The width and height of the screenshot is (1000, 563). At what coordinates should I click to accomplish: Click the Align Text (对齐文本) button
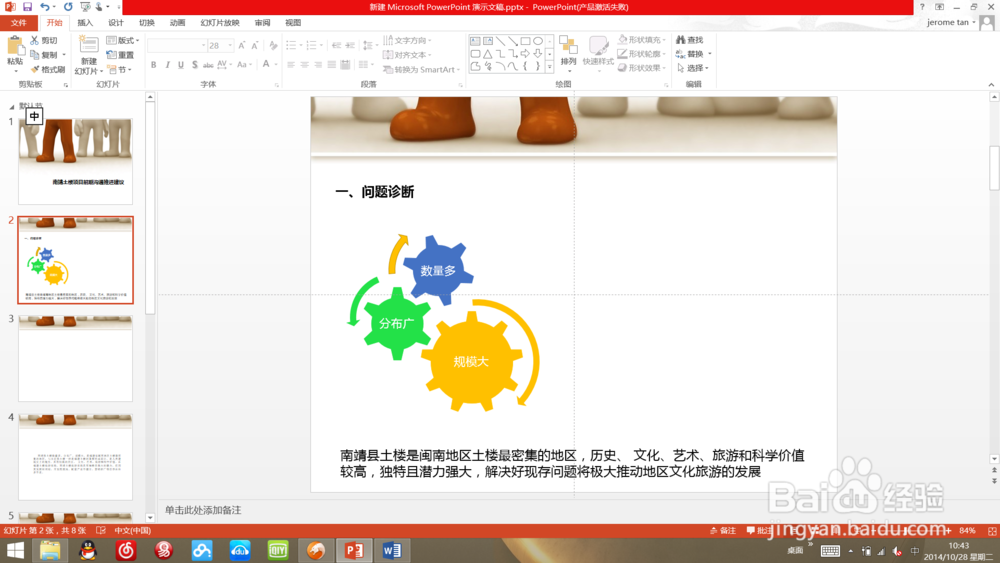406,55
